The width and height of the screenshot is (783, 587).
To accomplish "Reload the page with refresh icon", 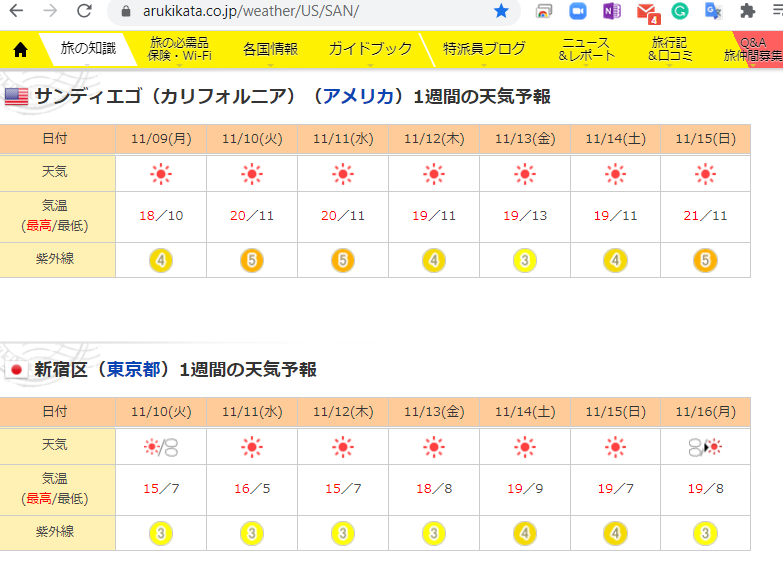I will [84, 10].
